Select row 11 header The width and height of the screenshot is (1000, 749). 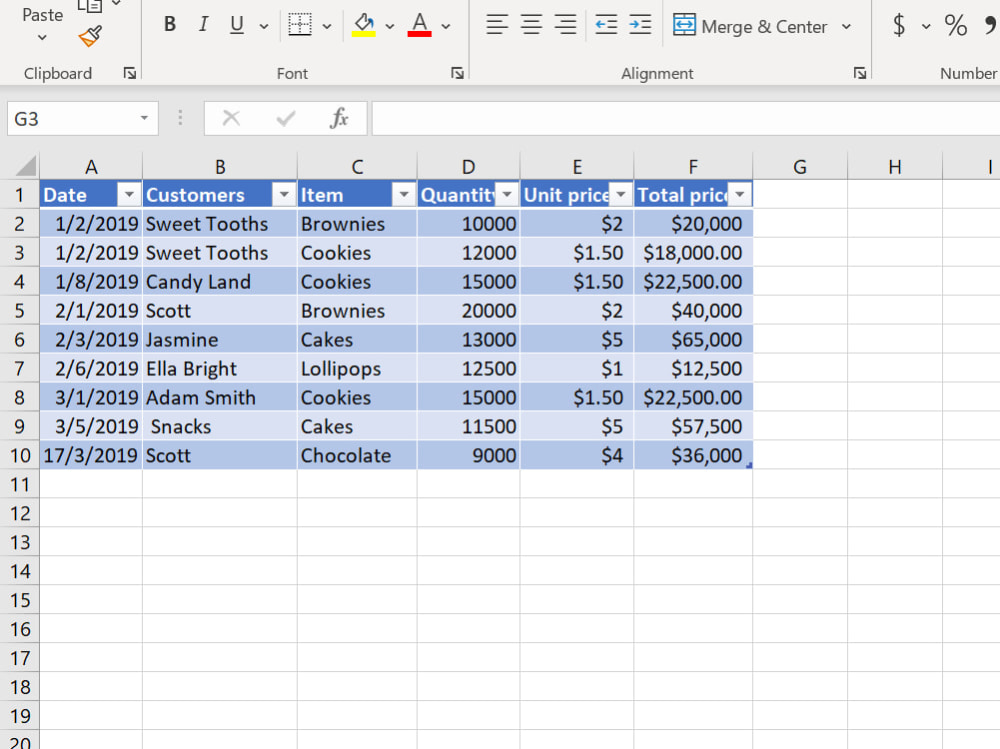tap(19, 485)
